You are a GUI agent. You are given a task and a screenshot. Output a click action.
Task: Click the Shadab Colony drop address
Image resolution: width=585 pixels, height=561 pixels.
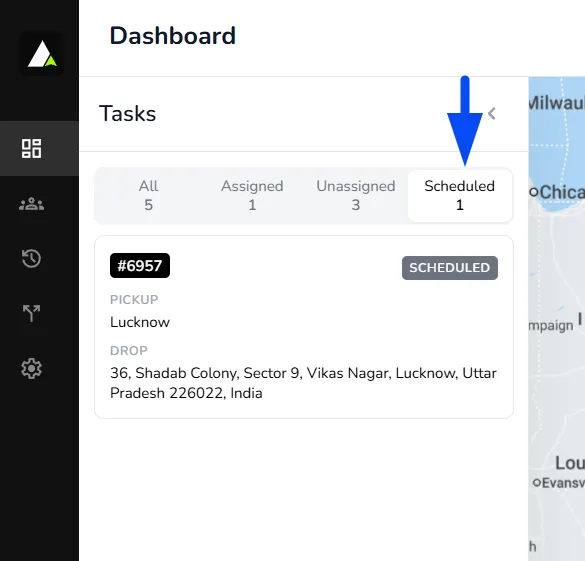coord(303,383)
